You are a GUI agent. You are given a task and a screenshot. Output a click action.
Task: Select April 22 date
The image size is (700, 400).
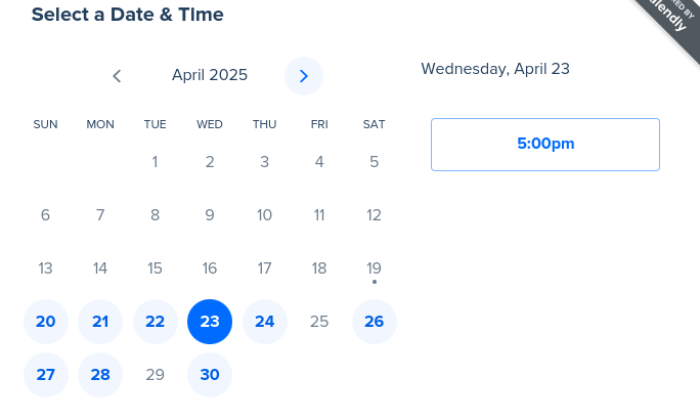click(155, 321)
